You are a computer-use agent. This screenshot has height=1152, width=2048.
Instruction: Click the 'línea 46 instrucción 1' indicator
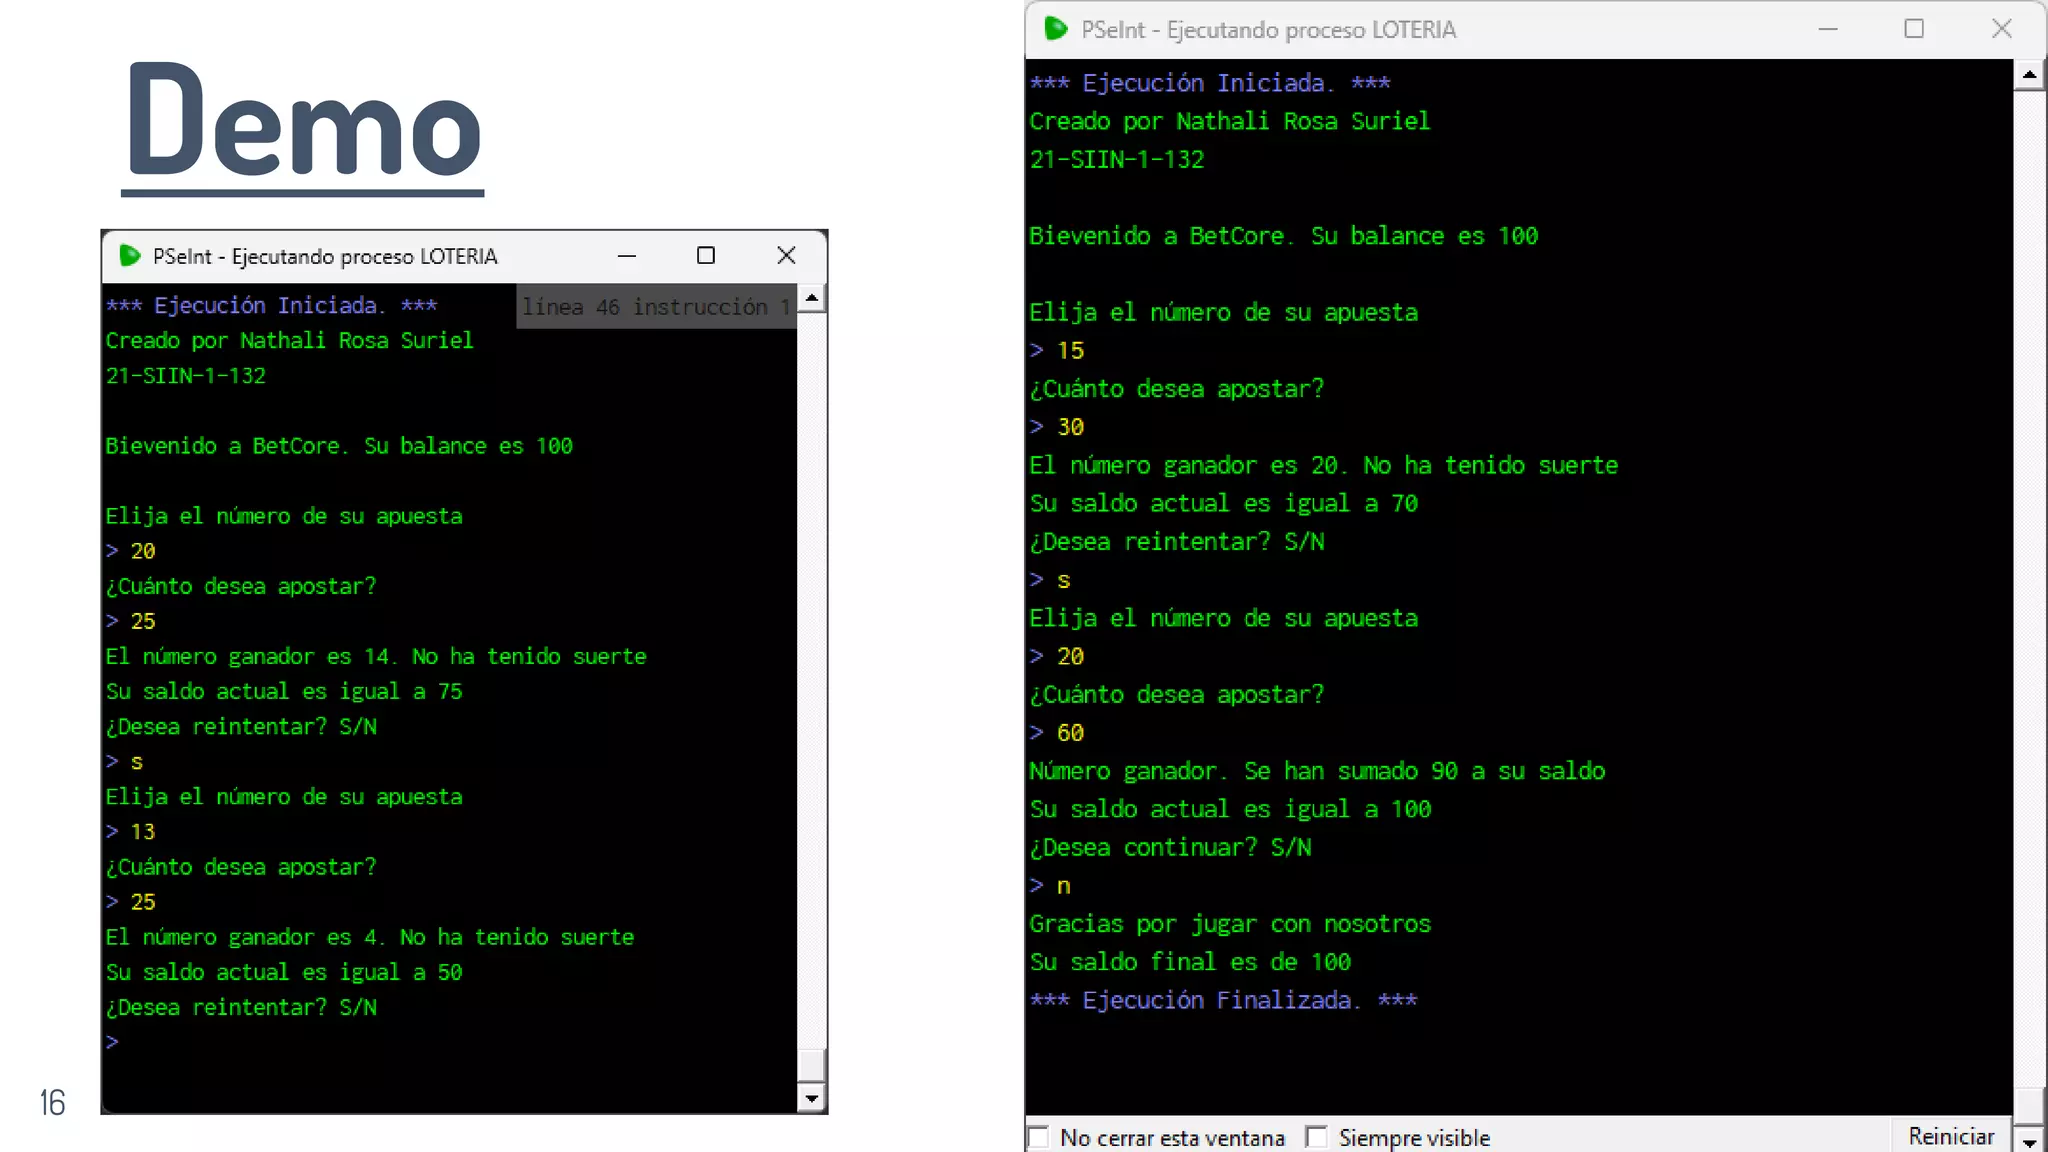656,307
